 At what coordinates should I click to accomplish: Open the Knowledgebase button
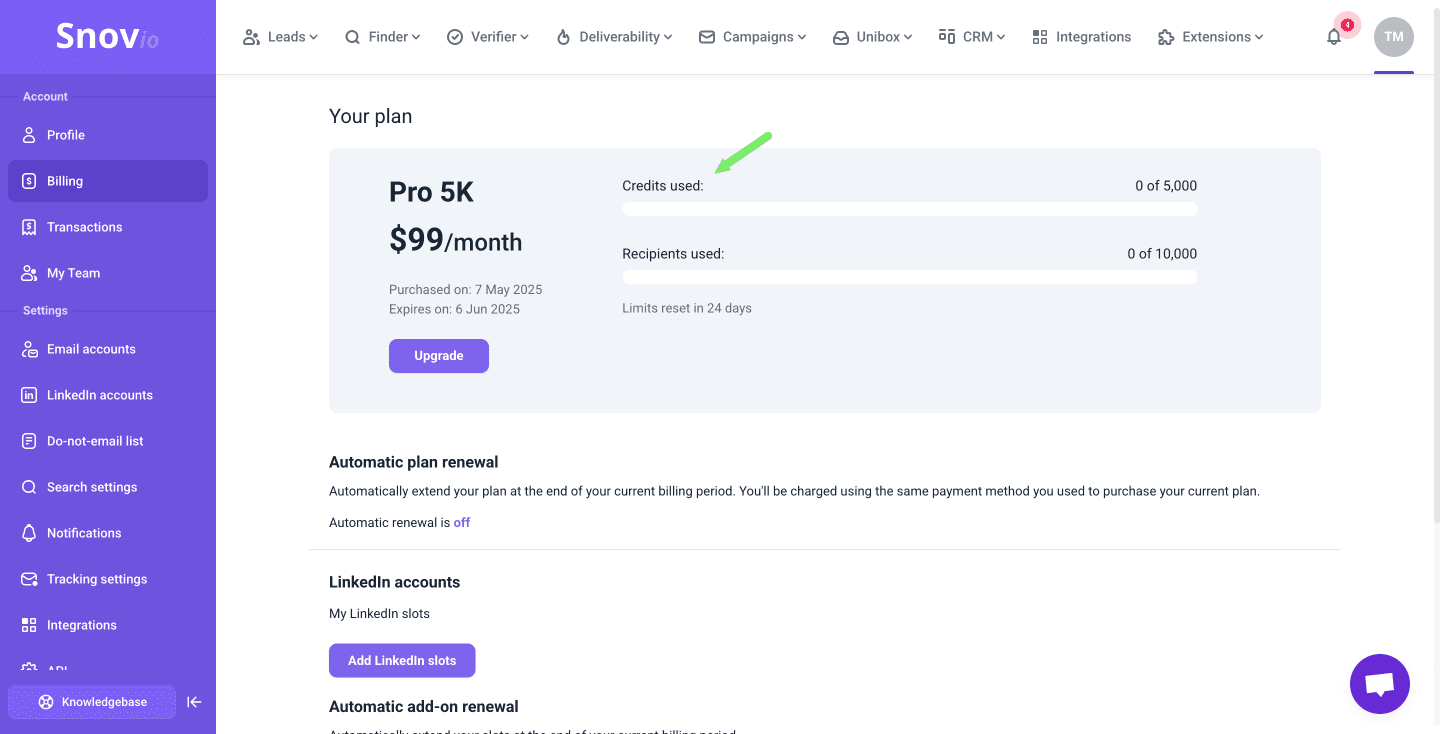92,702
